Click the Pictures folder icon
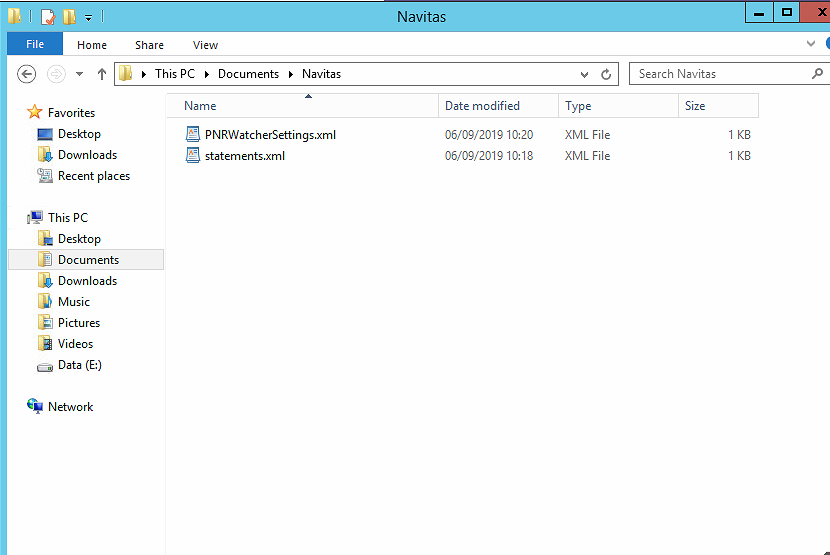The width and height of the screenshot is (830, 555). pos(45,322)
